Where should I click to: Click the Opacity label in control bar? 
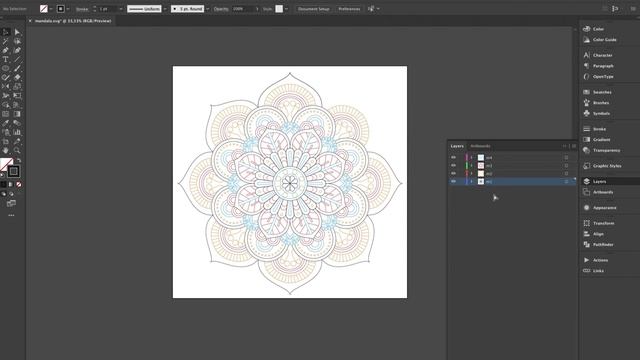[221, 9]
